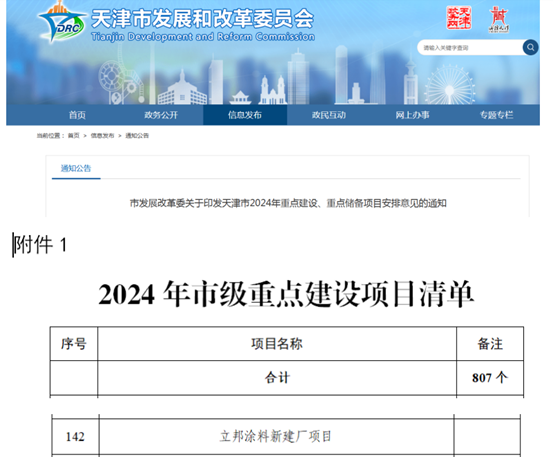The width and height of the screenshot is (553, 457).
Task: Click the 立邦涂料新建厂项目 table row
Action: coord(286,437)
